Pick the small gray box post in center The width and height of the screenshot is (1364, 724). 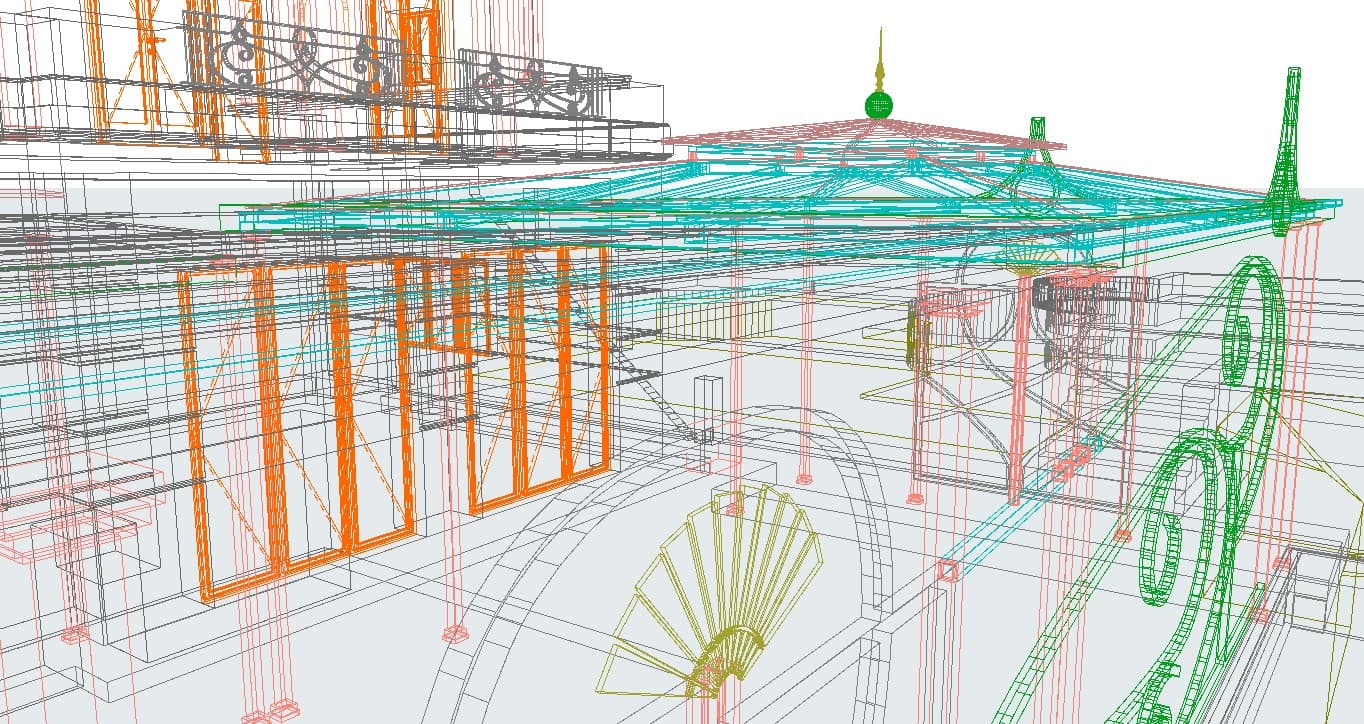pos(708,408)
